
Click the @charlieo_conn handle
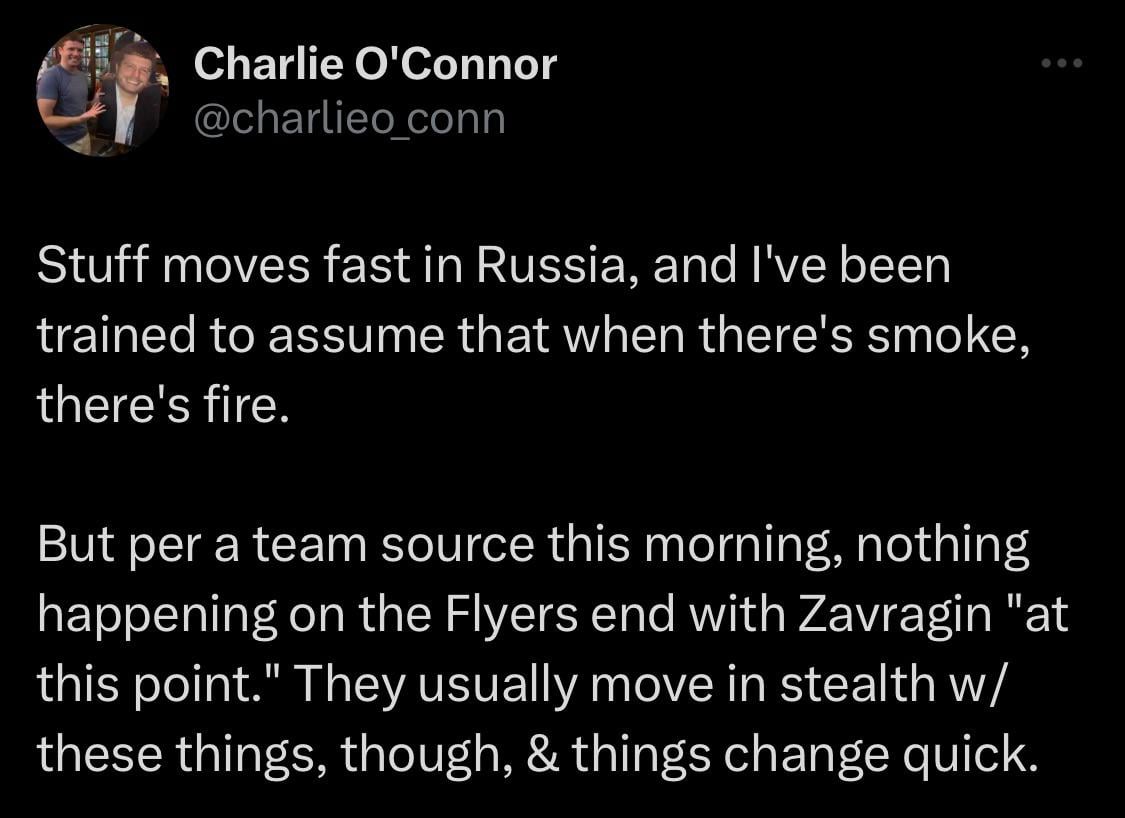point(349,119)
